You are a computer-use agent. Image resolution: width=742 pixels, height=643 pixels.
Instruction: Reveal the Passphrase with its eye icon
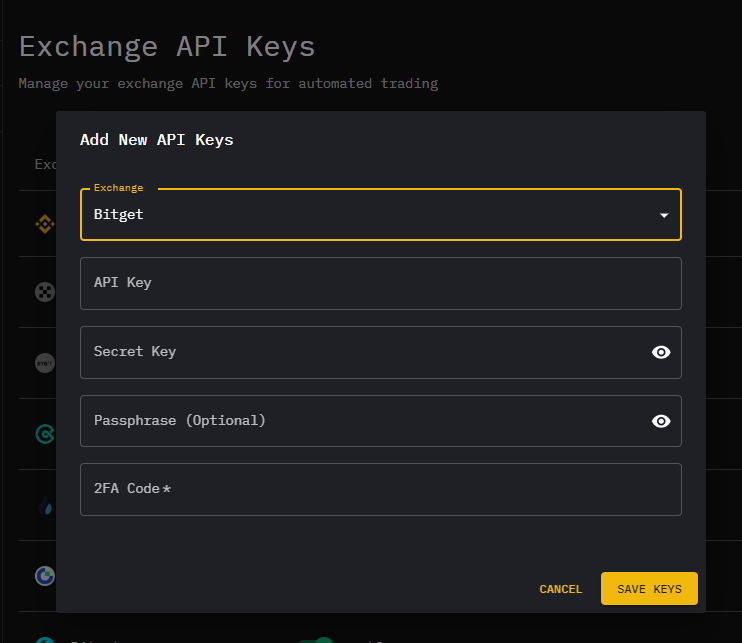click(x=660, y=421)
